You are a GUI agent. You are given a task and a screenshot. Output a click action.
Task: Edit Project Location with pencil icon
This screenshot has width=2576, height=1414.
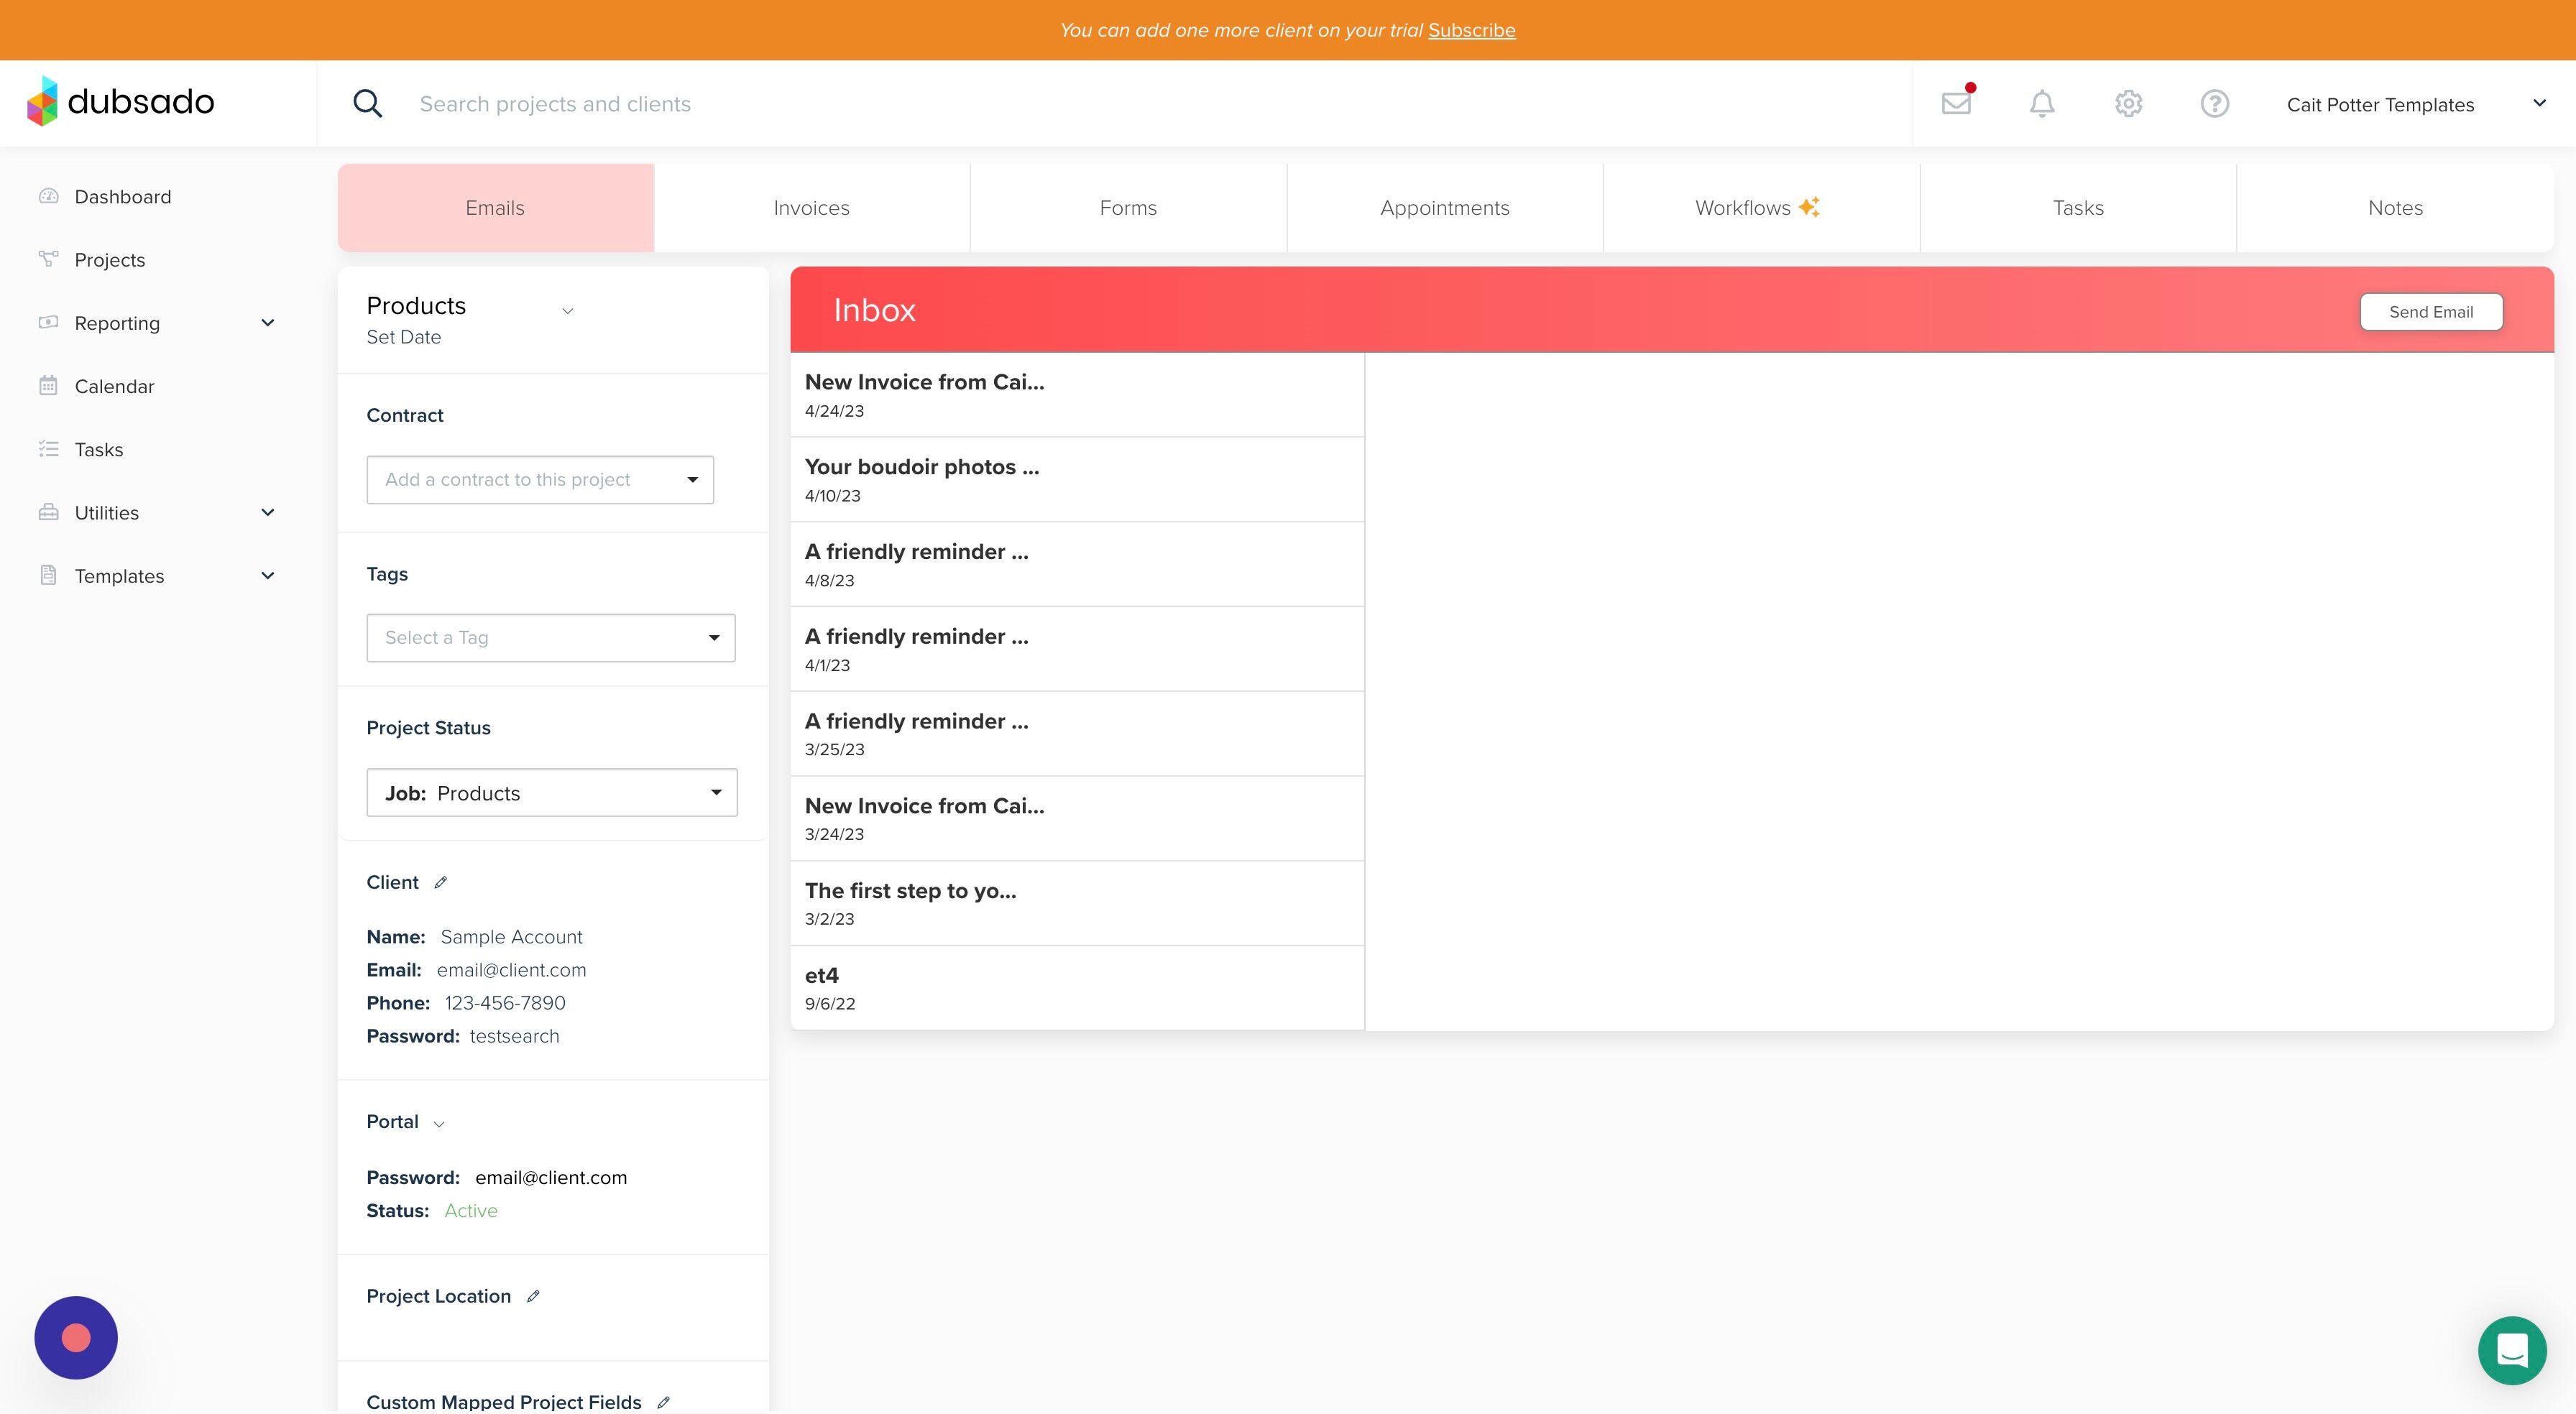point(533,1296)
